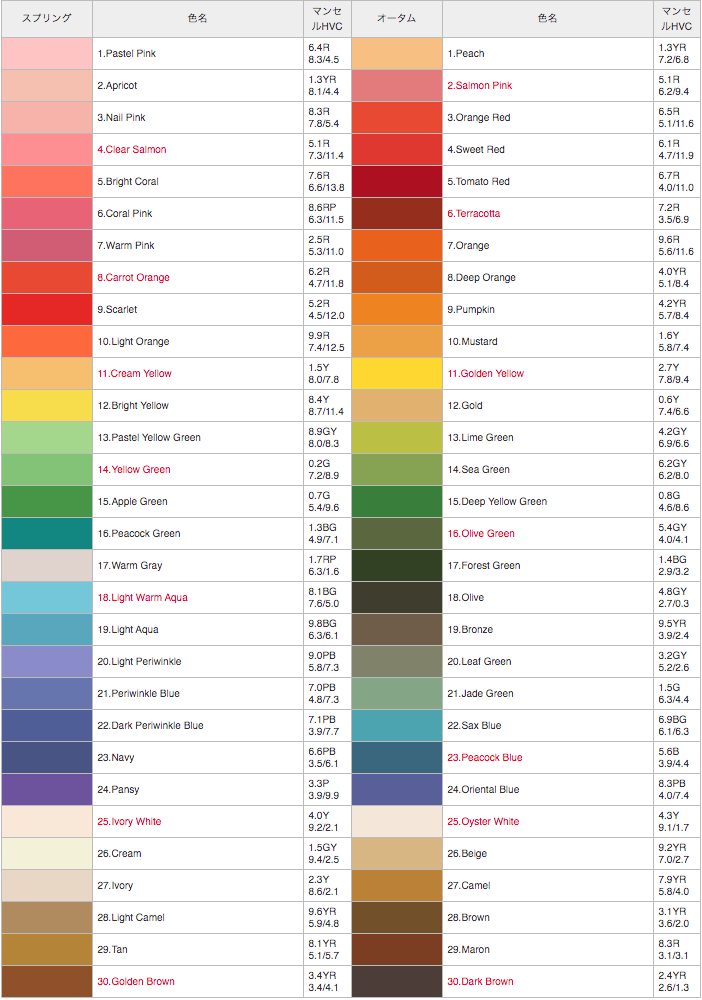The image size is (702, 1000).
Task: Pick the Pansy purple swatch
Action: 47,789
